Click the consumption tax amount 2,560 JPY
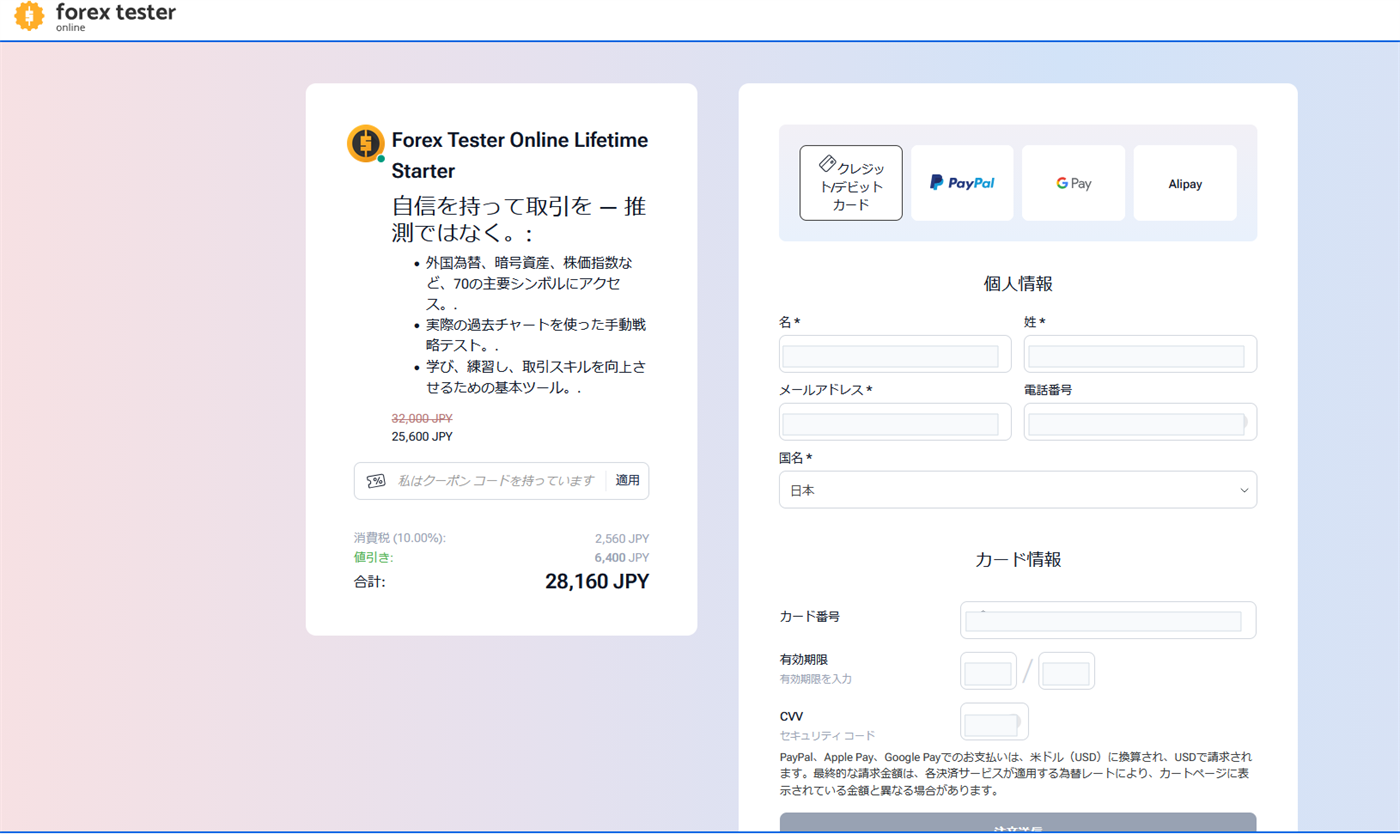Screen dimensions: 1400x834 (622, 538)
